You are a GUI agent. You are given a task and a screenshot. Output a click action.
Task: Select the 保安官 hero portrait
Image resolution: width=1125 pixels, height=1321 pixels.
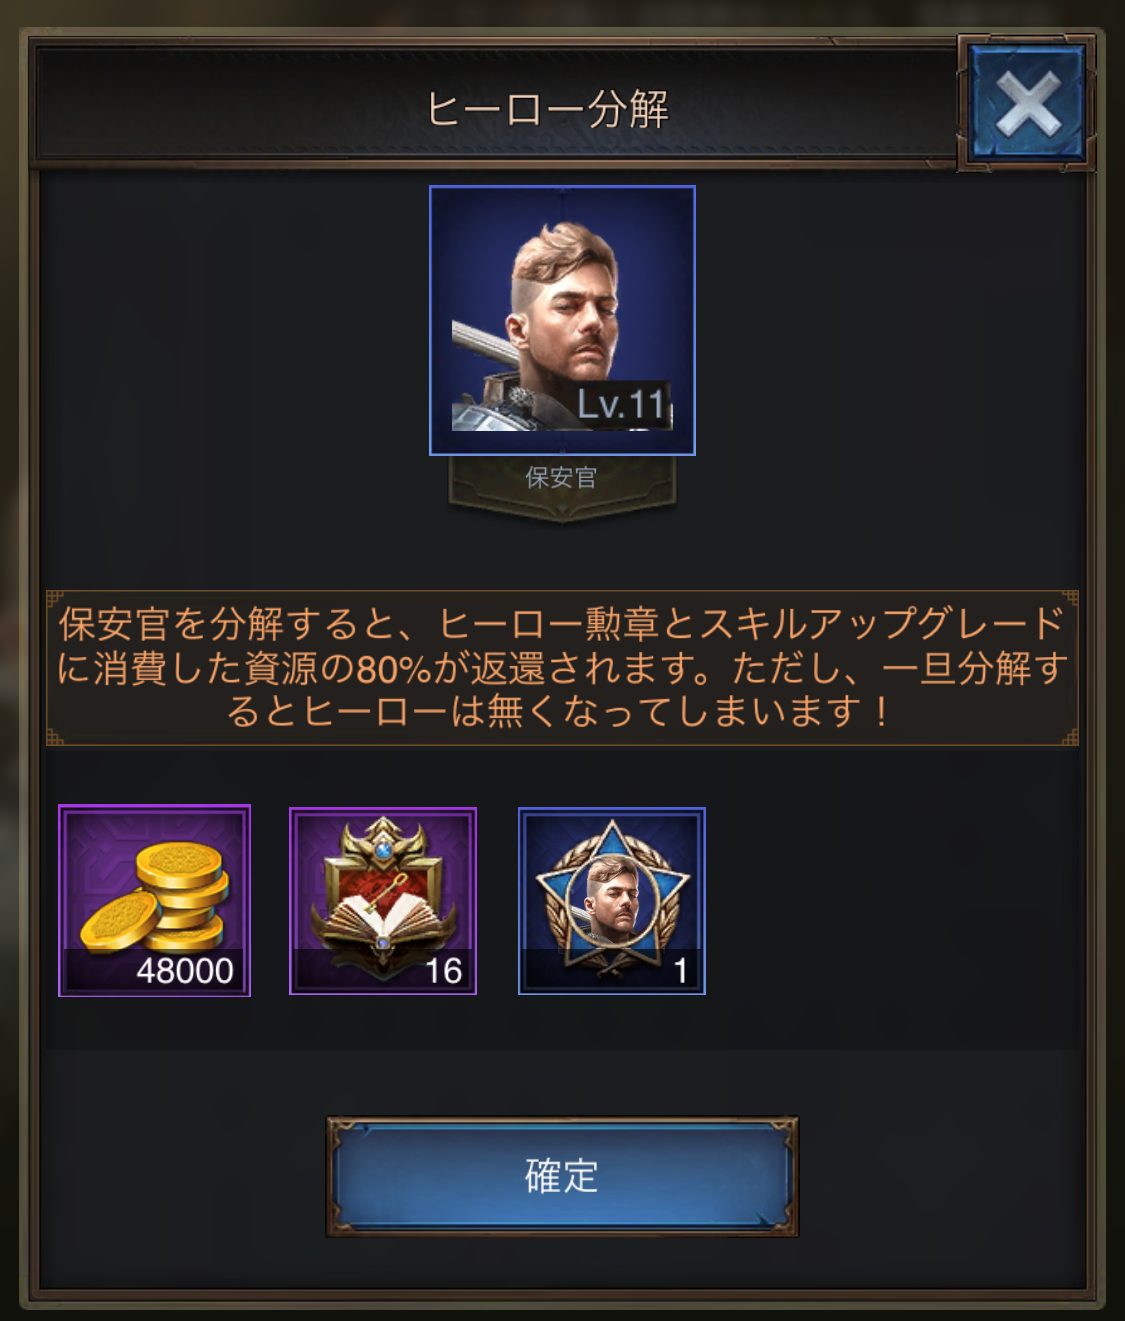tap(562, 320)
